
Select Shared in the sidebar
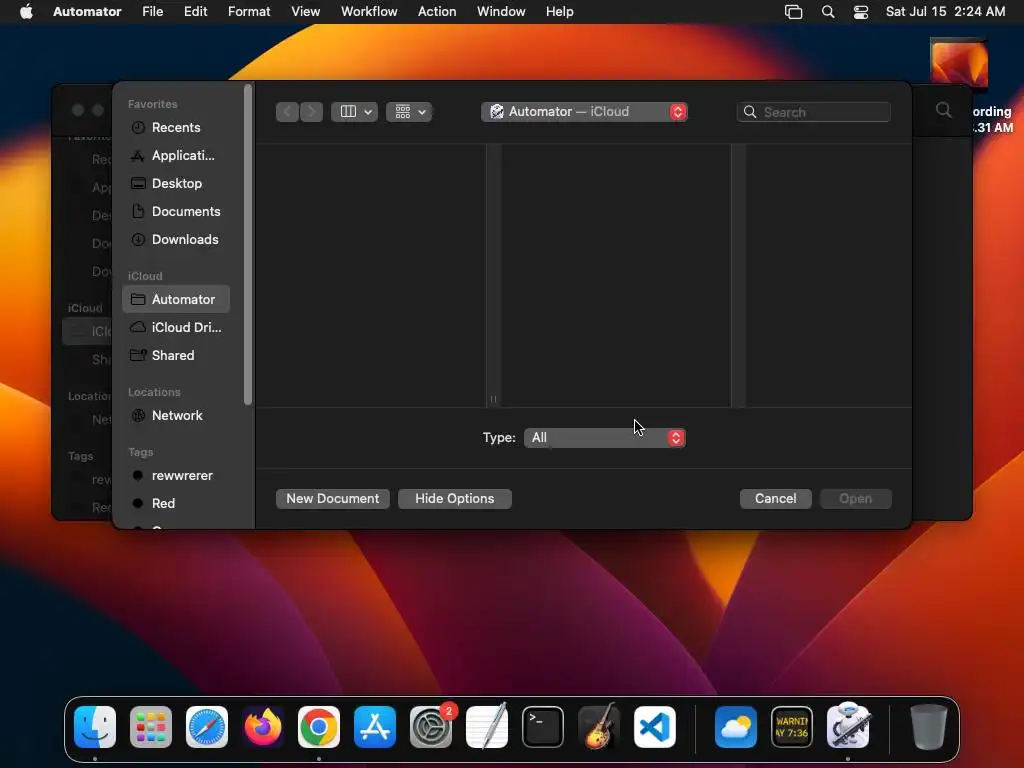[x=176, y=355]
